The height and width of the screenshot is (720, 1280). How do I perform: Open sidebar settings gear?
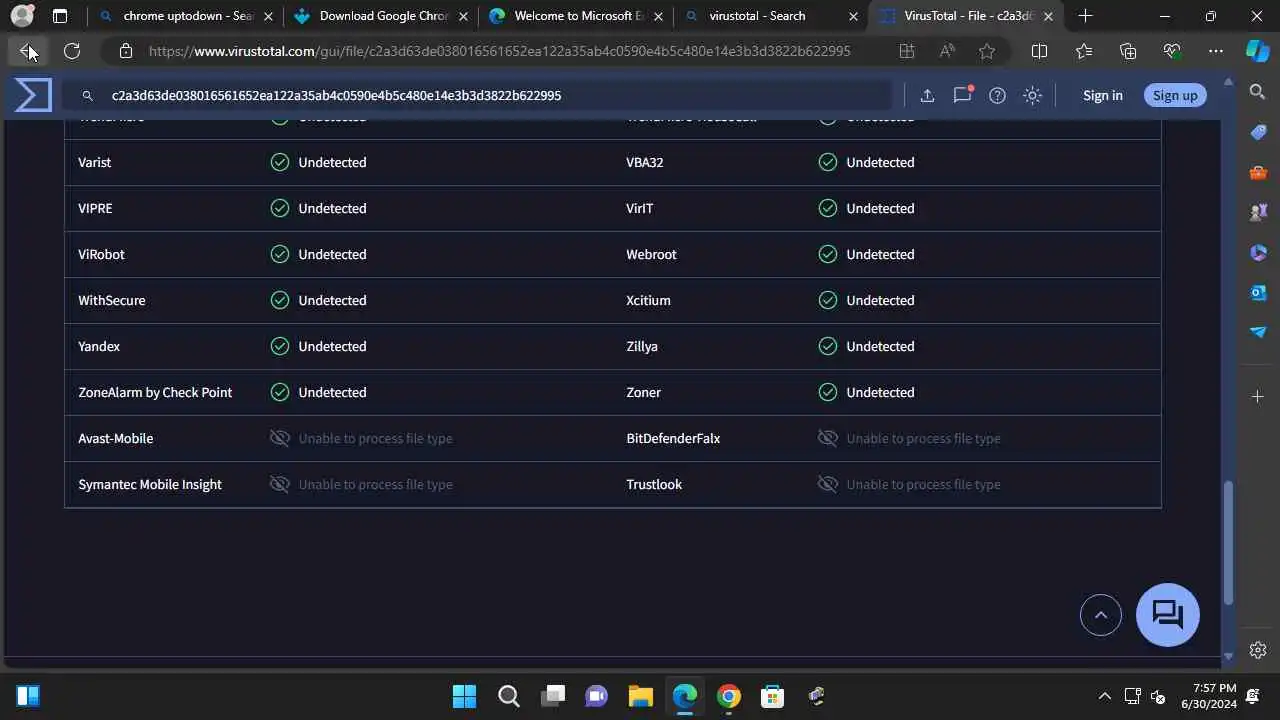tap(1258, 650)
